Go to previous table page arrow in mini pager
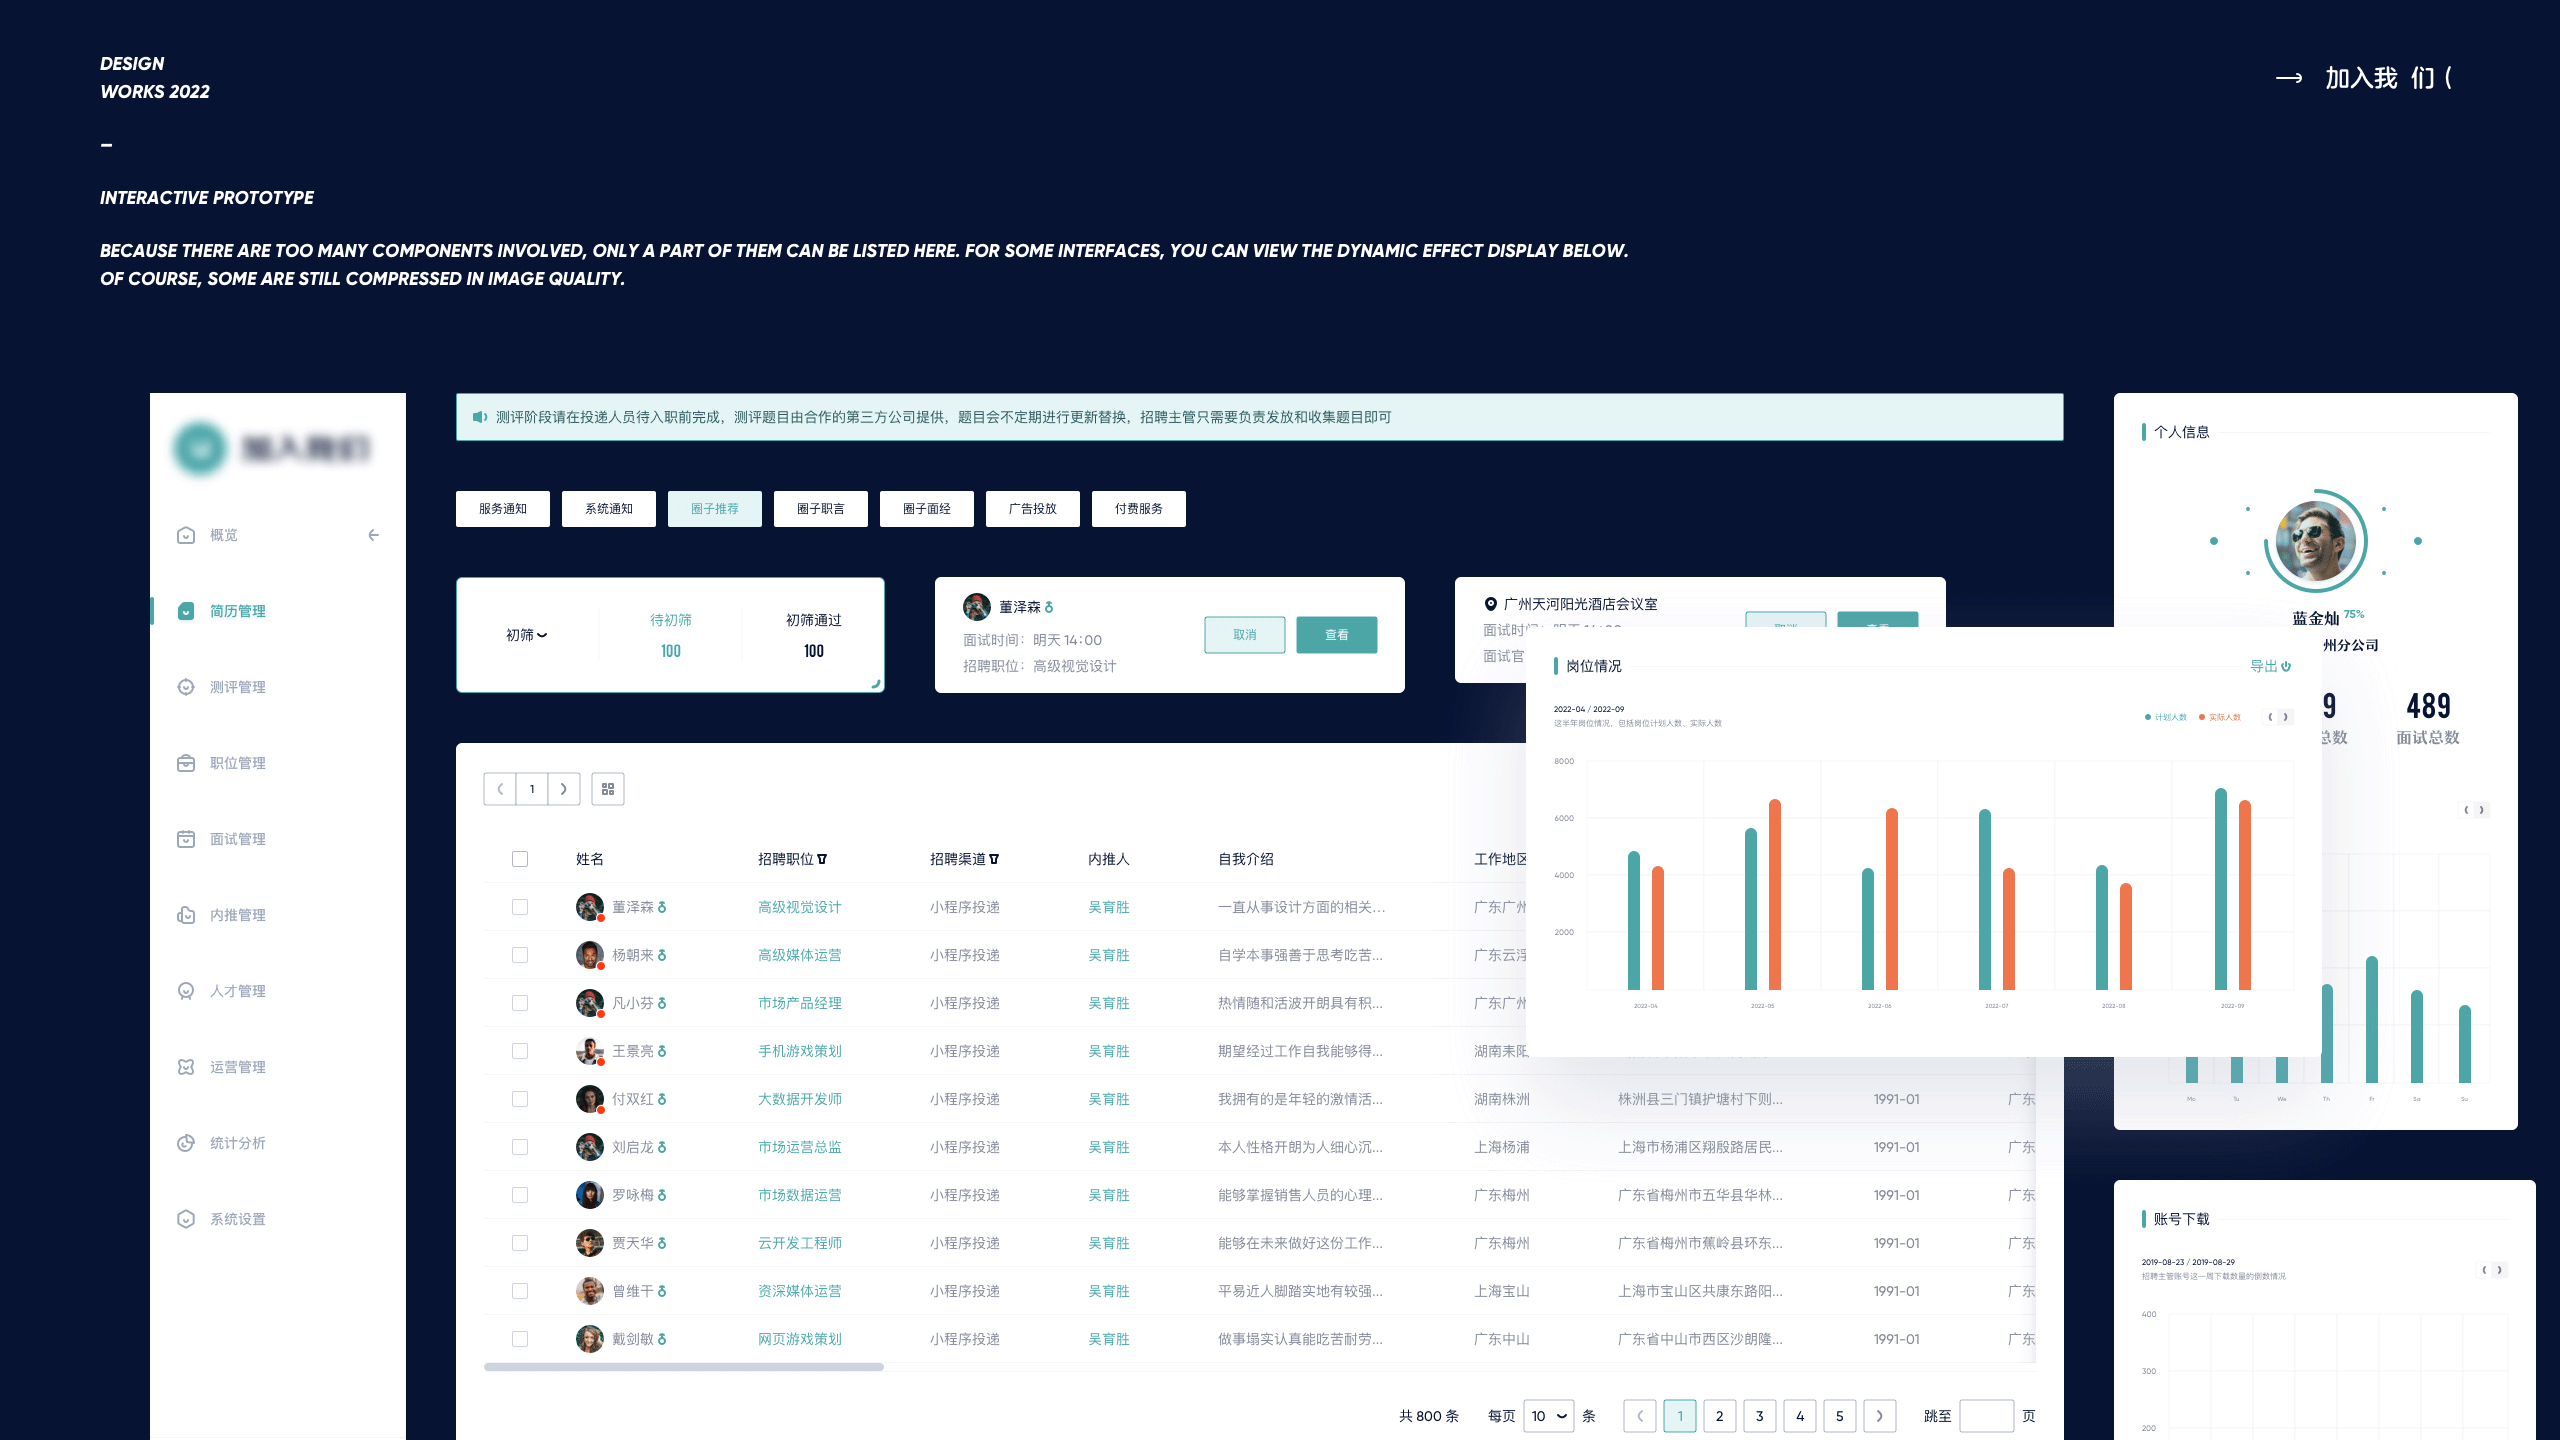This screenshot has height=1440, width=2560. coord(500,789)
